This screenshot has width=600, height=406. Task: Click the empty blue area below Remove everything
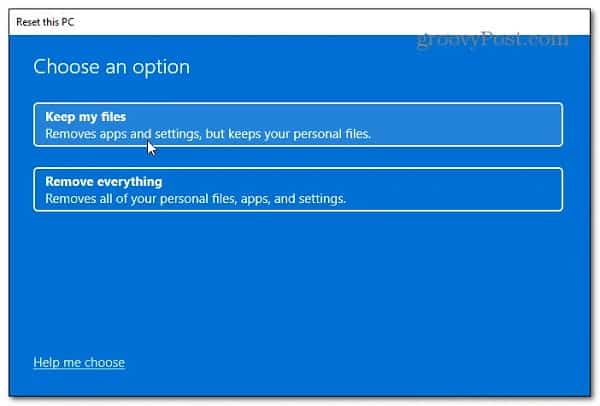[300, 280]
